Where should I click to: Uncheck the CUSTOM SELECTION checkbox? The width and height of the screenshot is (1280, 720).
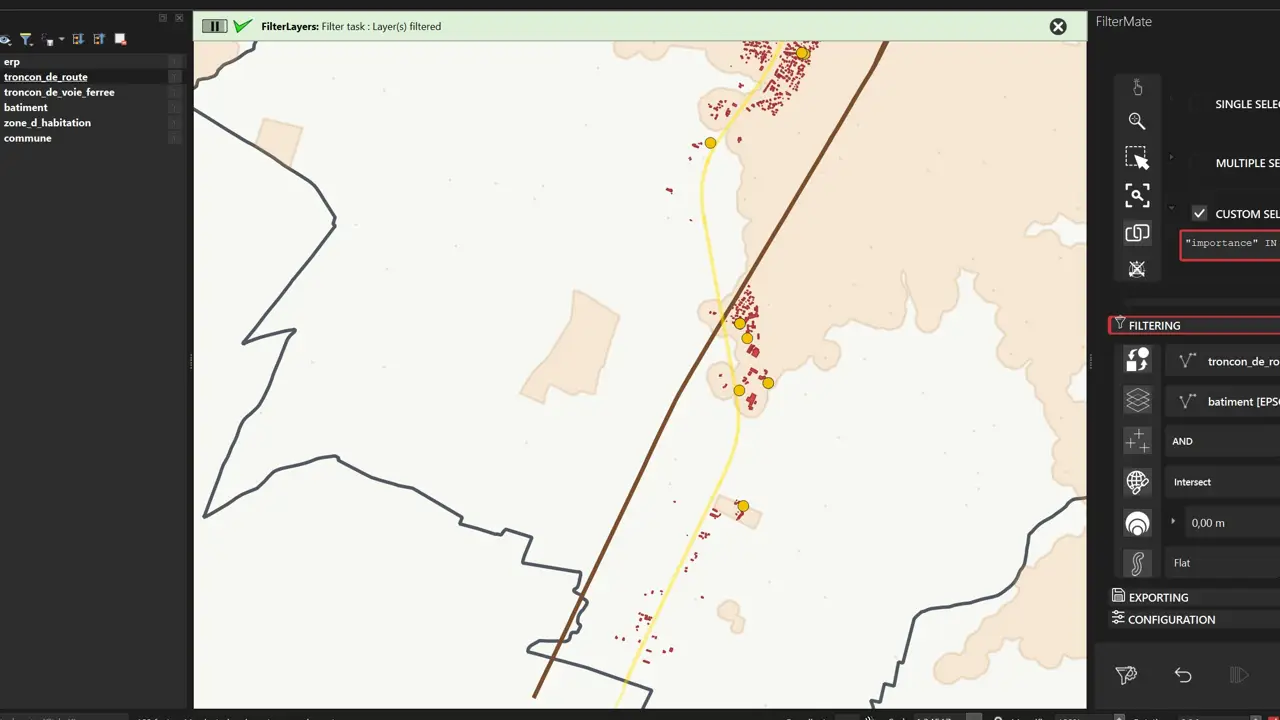point(1200,213)
